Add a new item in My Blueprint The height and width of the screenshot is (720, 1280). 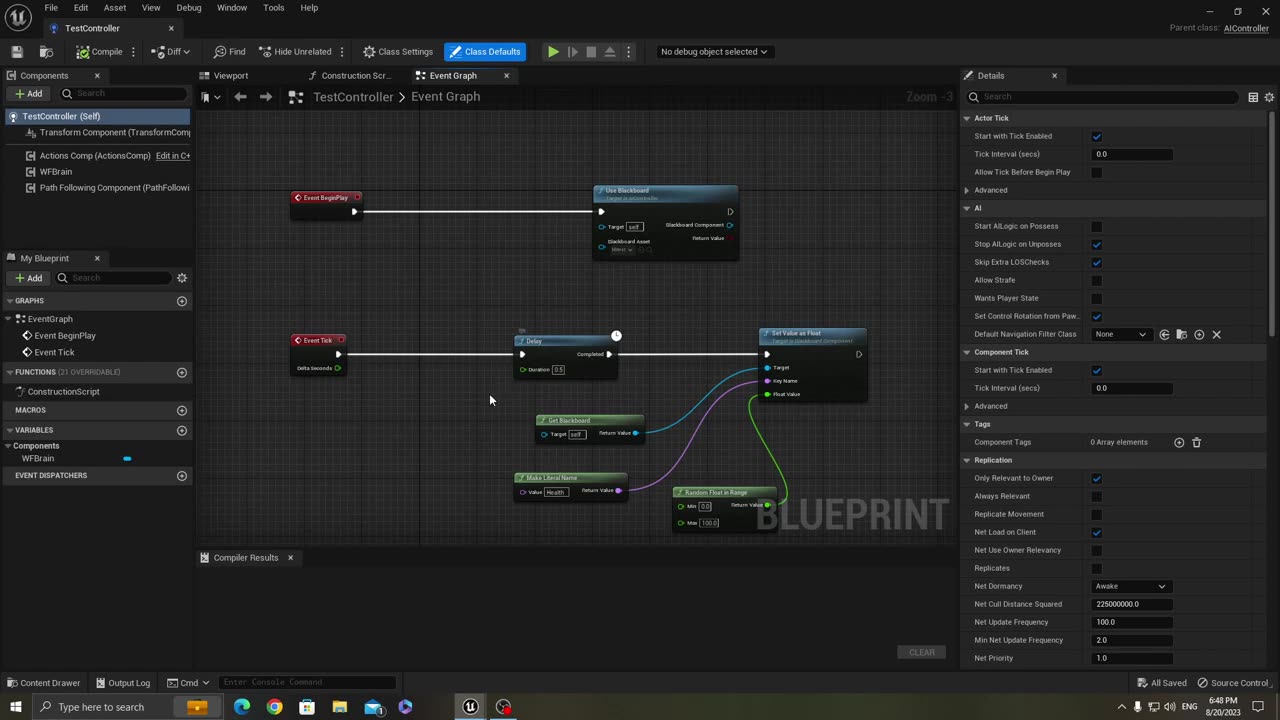coord(28,278)
